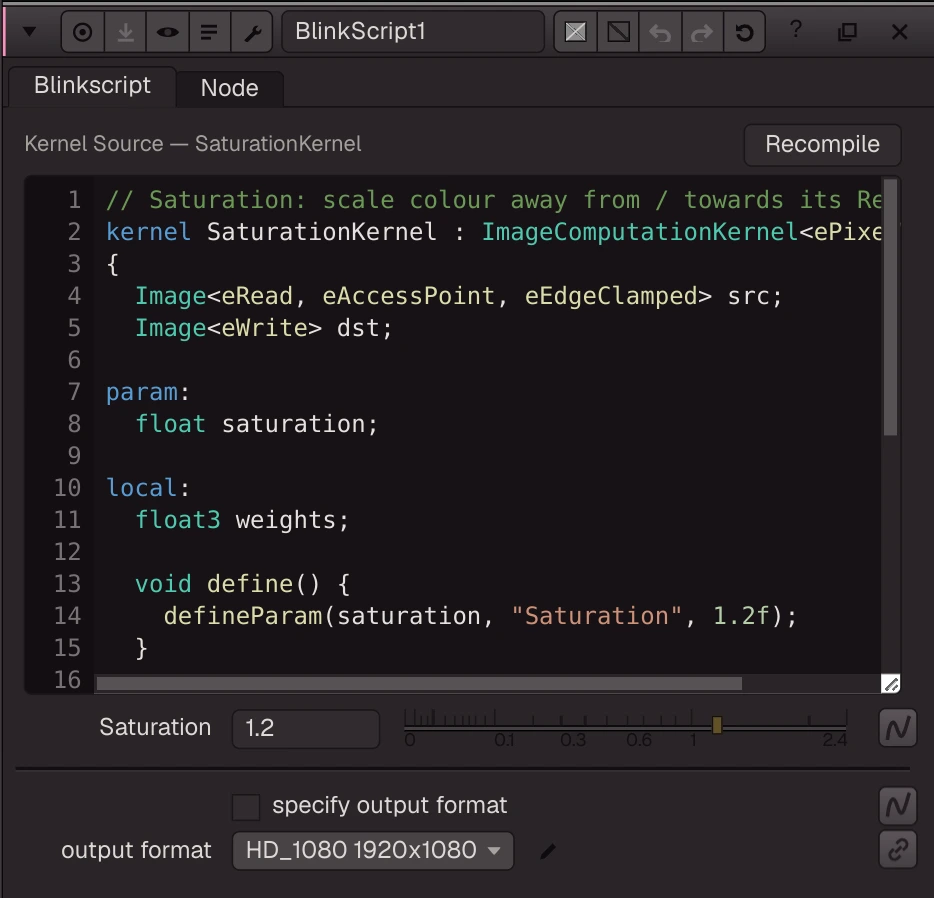The width and height of the screenshot is (934, 898).
Task: Close the BlinkScript1 properties panel
Action: pos(899,32)
